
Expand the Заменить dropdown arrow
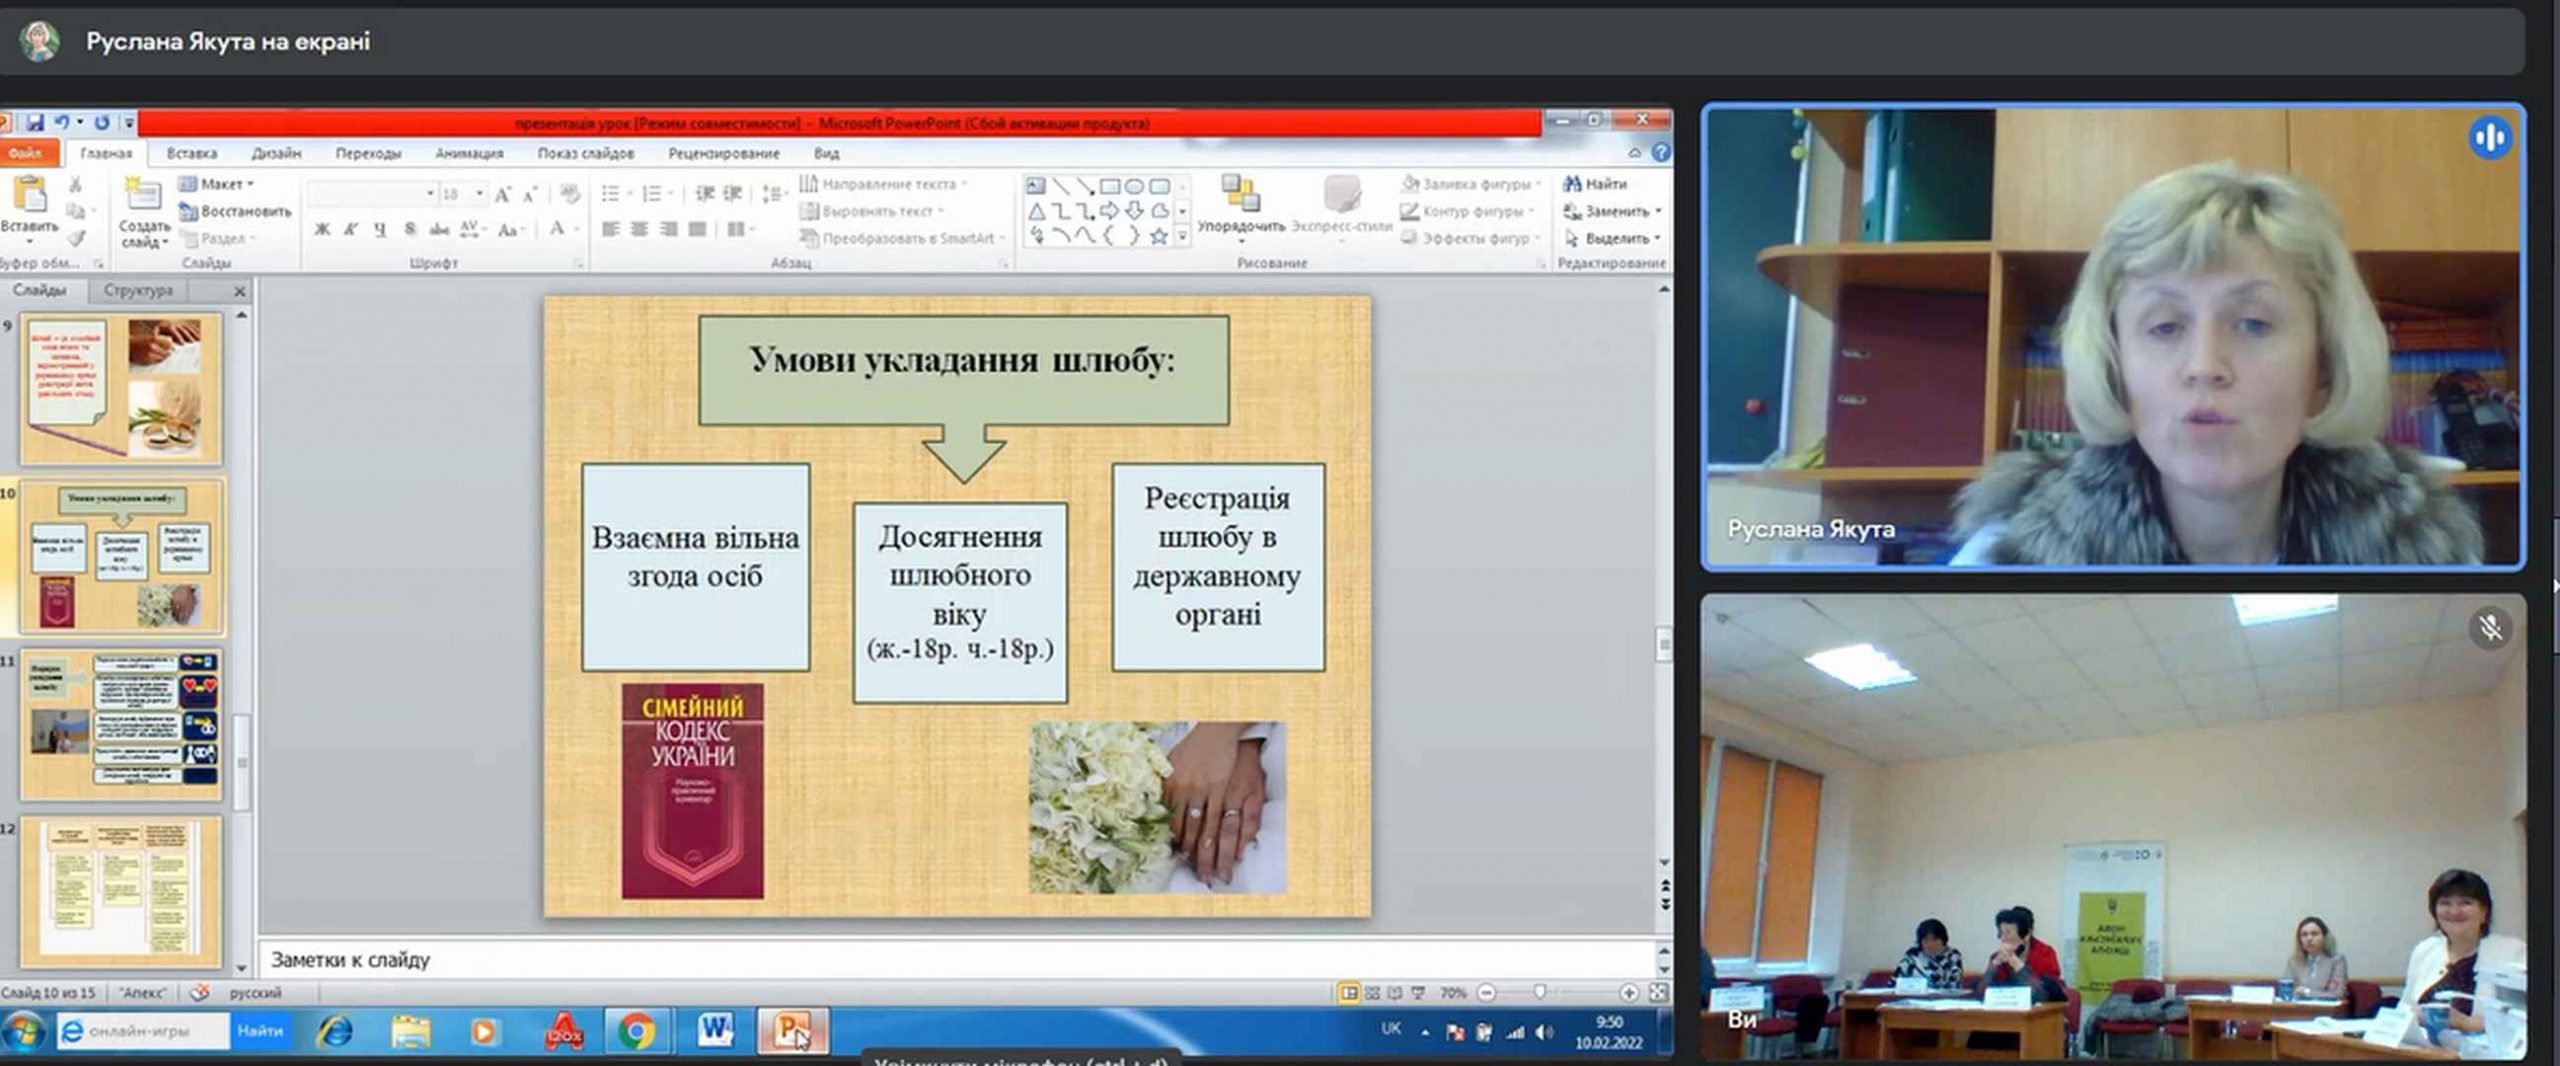click(1658, 211)
